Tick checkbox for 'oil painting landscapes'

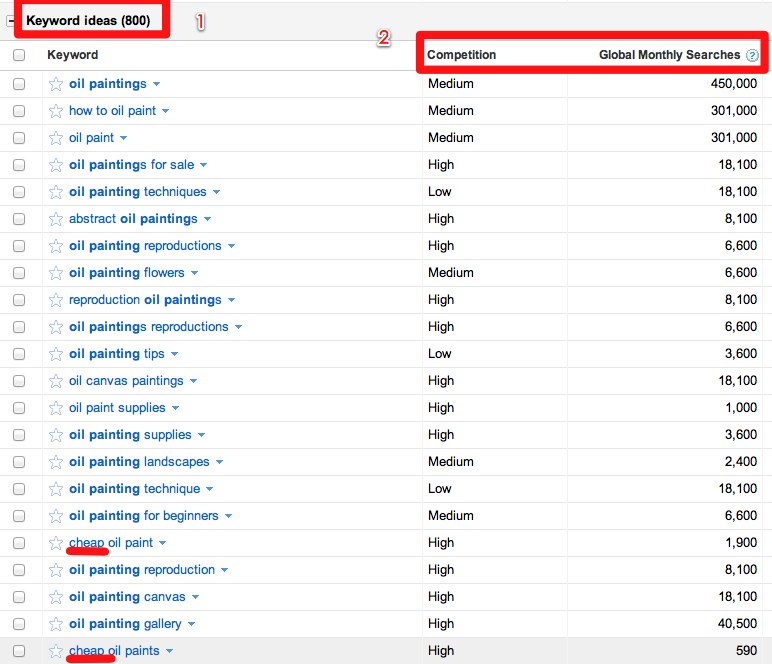pos(19,462)
